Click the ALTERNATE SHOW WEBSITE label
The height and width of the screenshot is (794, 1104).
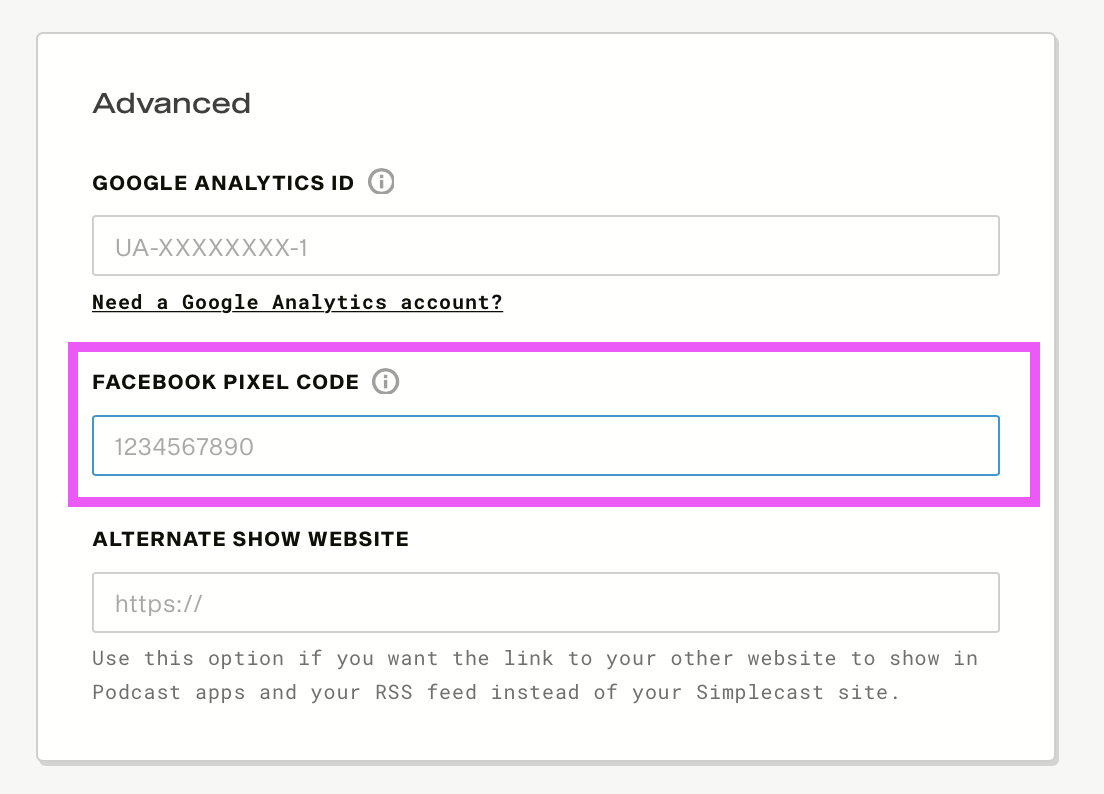(x=250, y=539)
